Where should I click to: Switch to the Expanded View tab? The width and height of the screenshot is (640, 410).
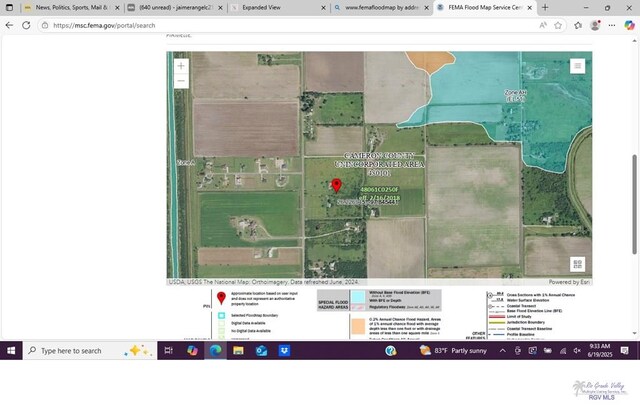tap(278, 7)
